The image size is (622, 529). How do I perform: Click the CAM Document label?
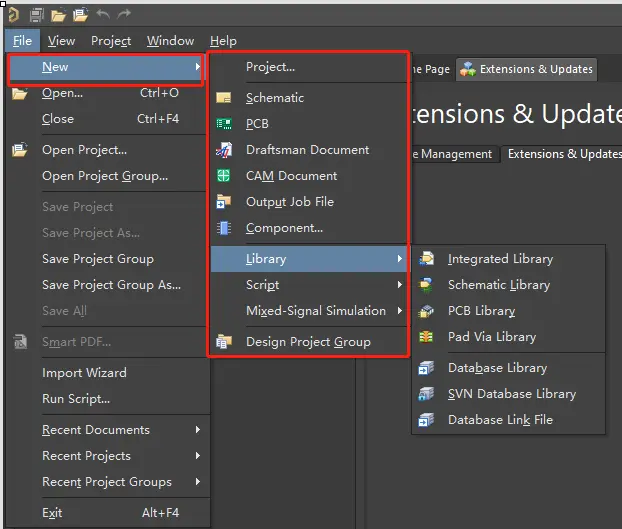(x=291, y=176)
